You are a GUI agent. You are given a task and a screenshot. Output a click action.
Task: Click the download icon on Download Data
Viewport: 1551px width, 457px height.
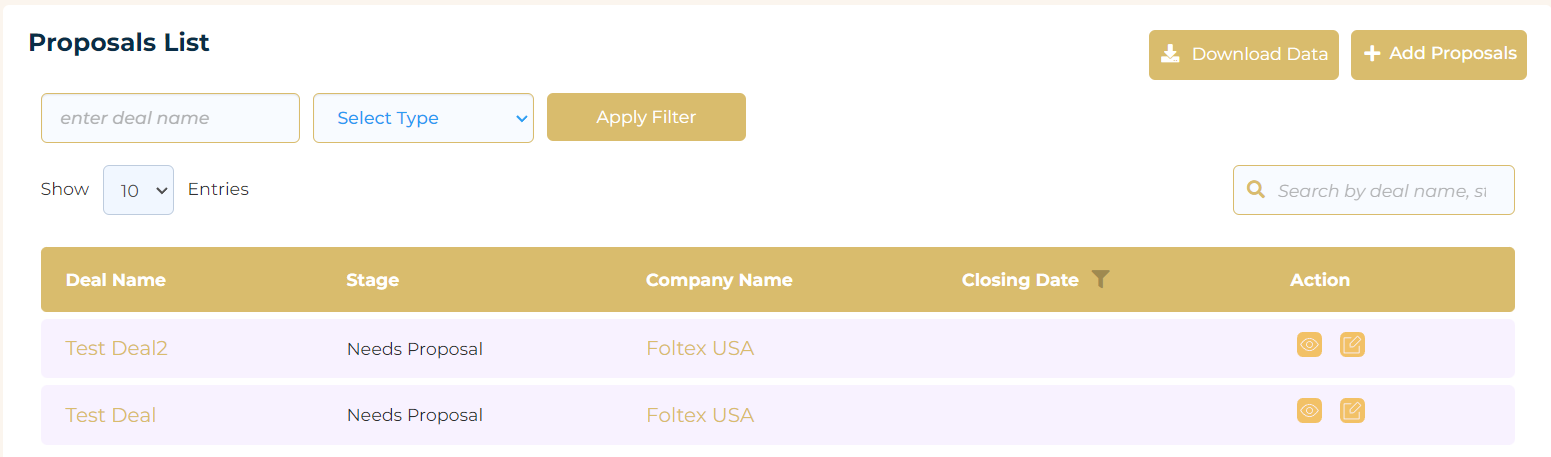1170,54
